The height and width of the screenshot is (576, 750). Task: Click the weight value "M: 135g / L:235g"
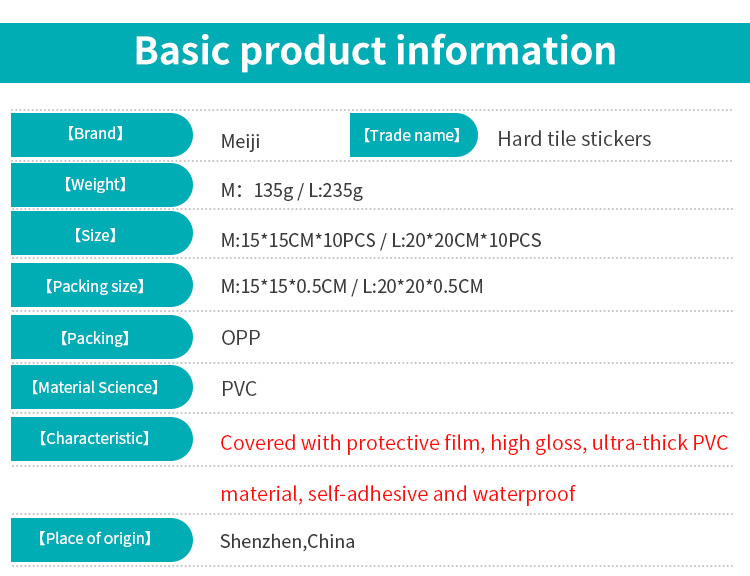point(292,190)
